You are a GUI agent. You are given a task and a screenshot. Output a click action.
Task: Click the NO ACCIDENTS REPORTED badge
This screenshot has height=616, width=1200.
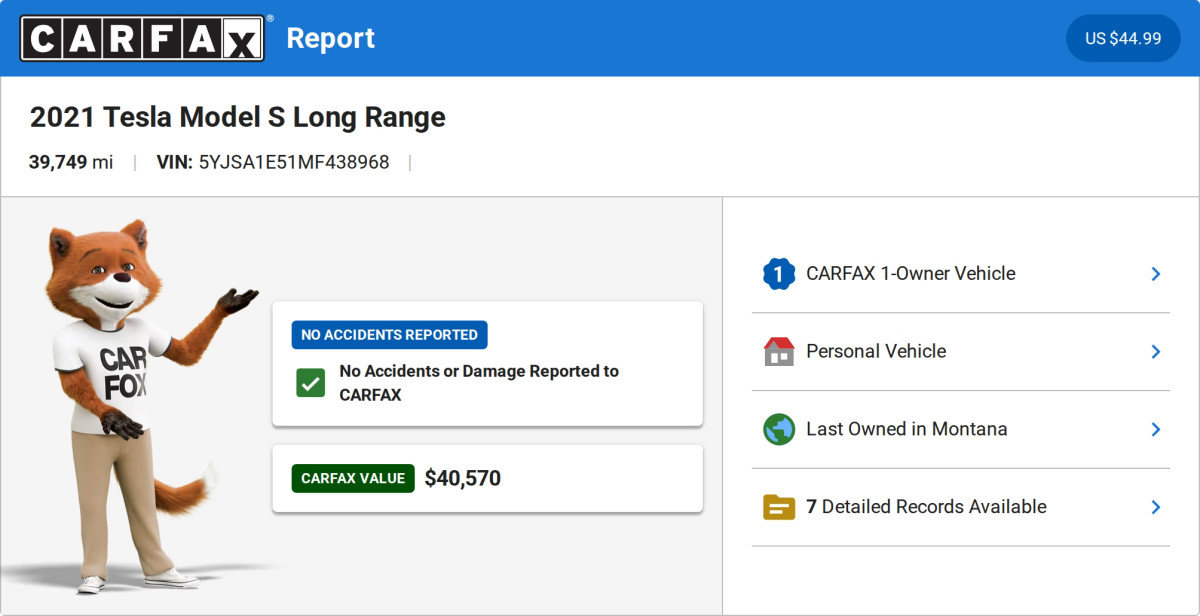tap(389, 335)
